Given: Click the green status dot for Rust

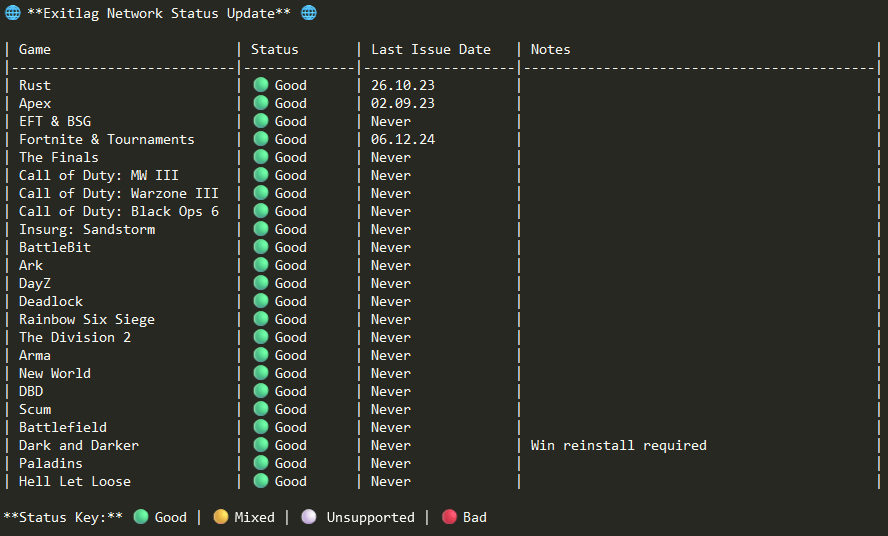Looking at the screenshot, I should tap(261, 85).
